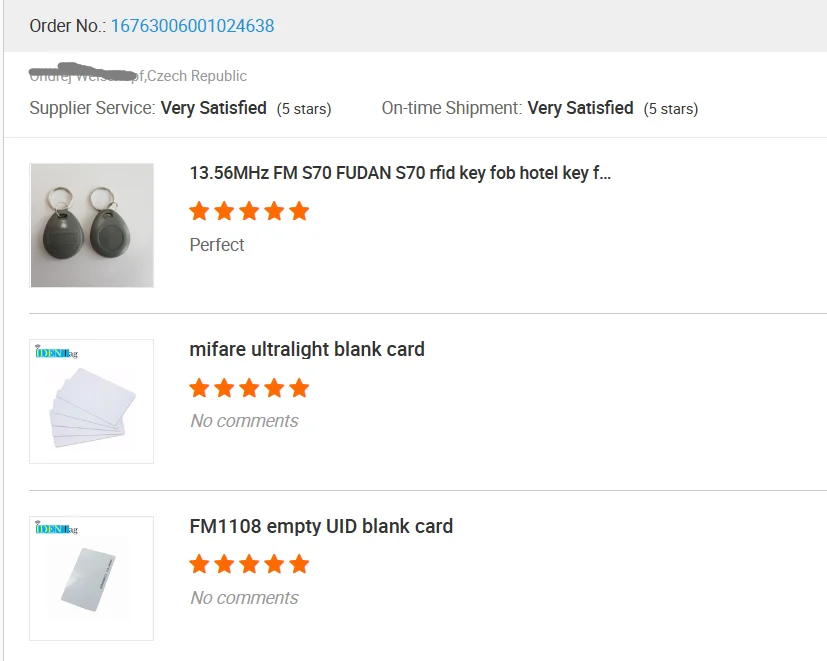This screenshot has height=661, width=827.
Task: Open order number 16763006001024638 link
Action: (x=192, y=26)
